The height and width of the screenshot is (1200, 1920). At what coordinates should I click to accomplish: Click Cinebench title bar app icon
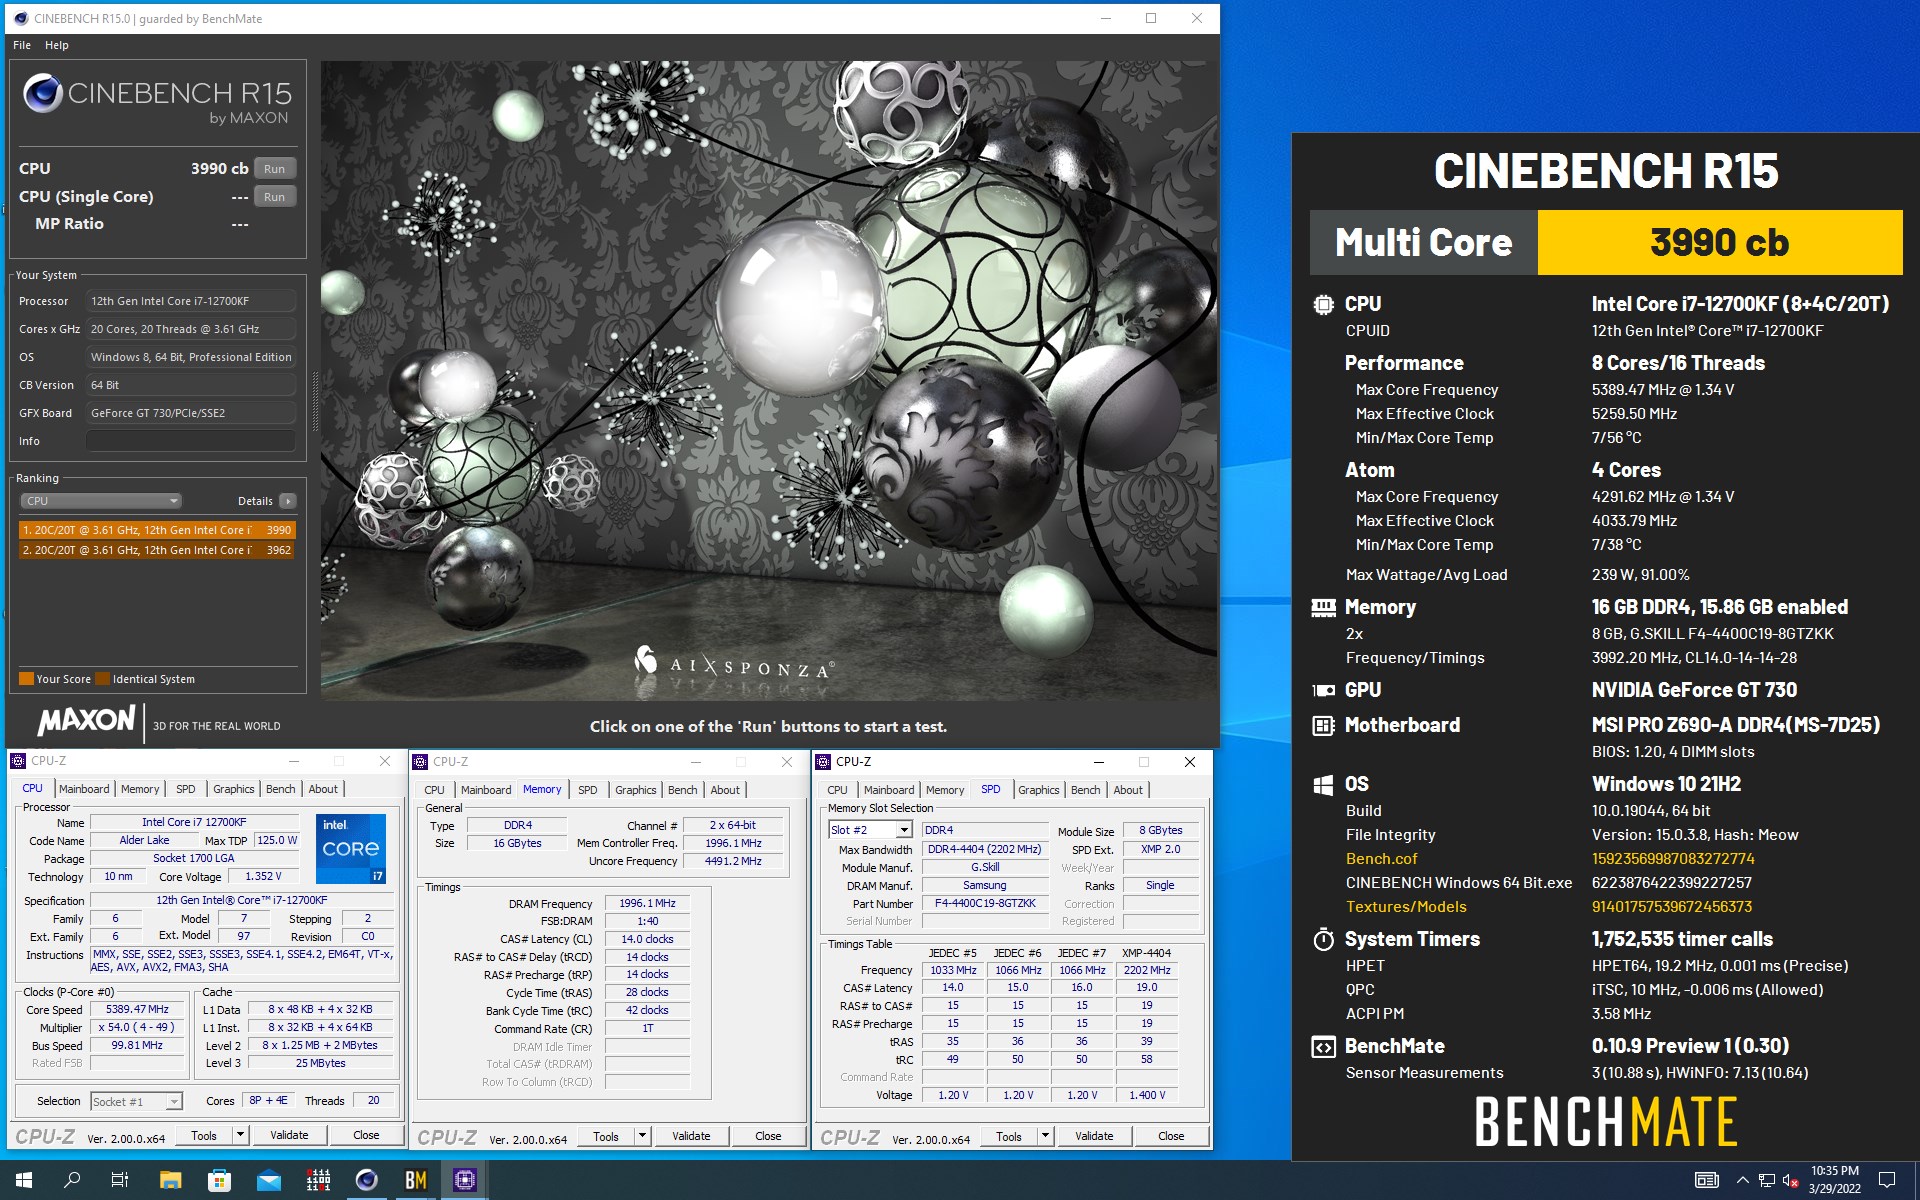click(21, 18)
